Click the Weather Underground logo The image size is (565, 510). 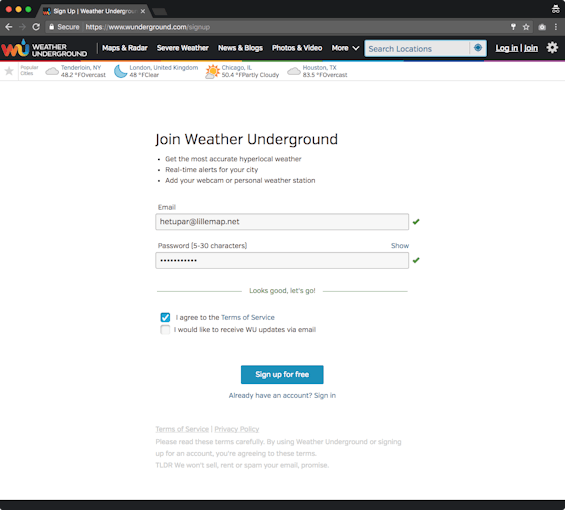(x=44, y=48)
